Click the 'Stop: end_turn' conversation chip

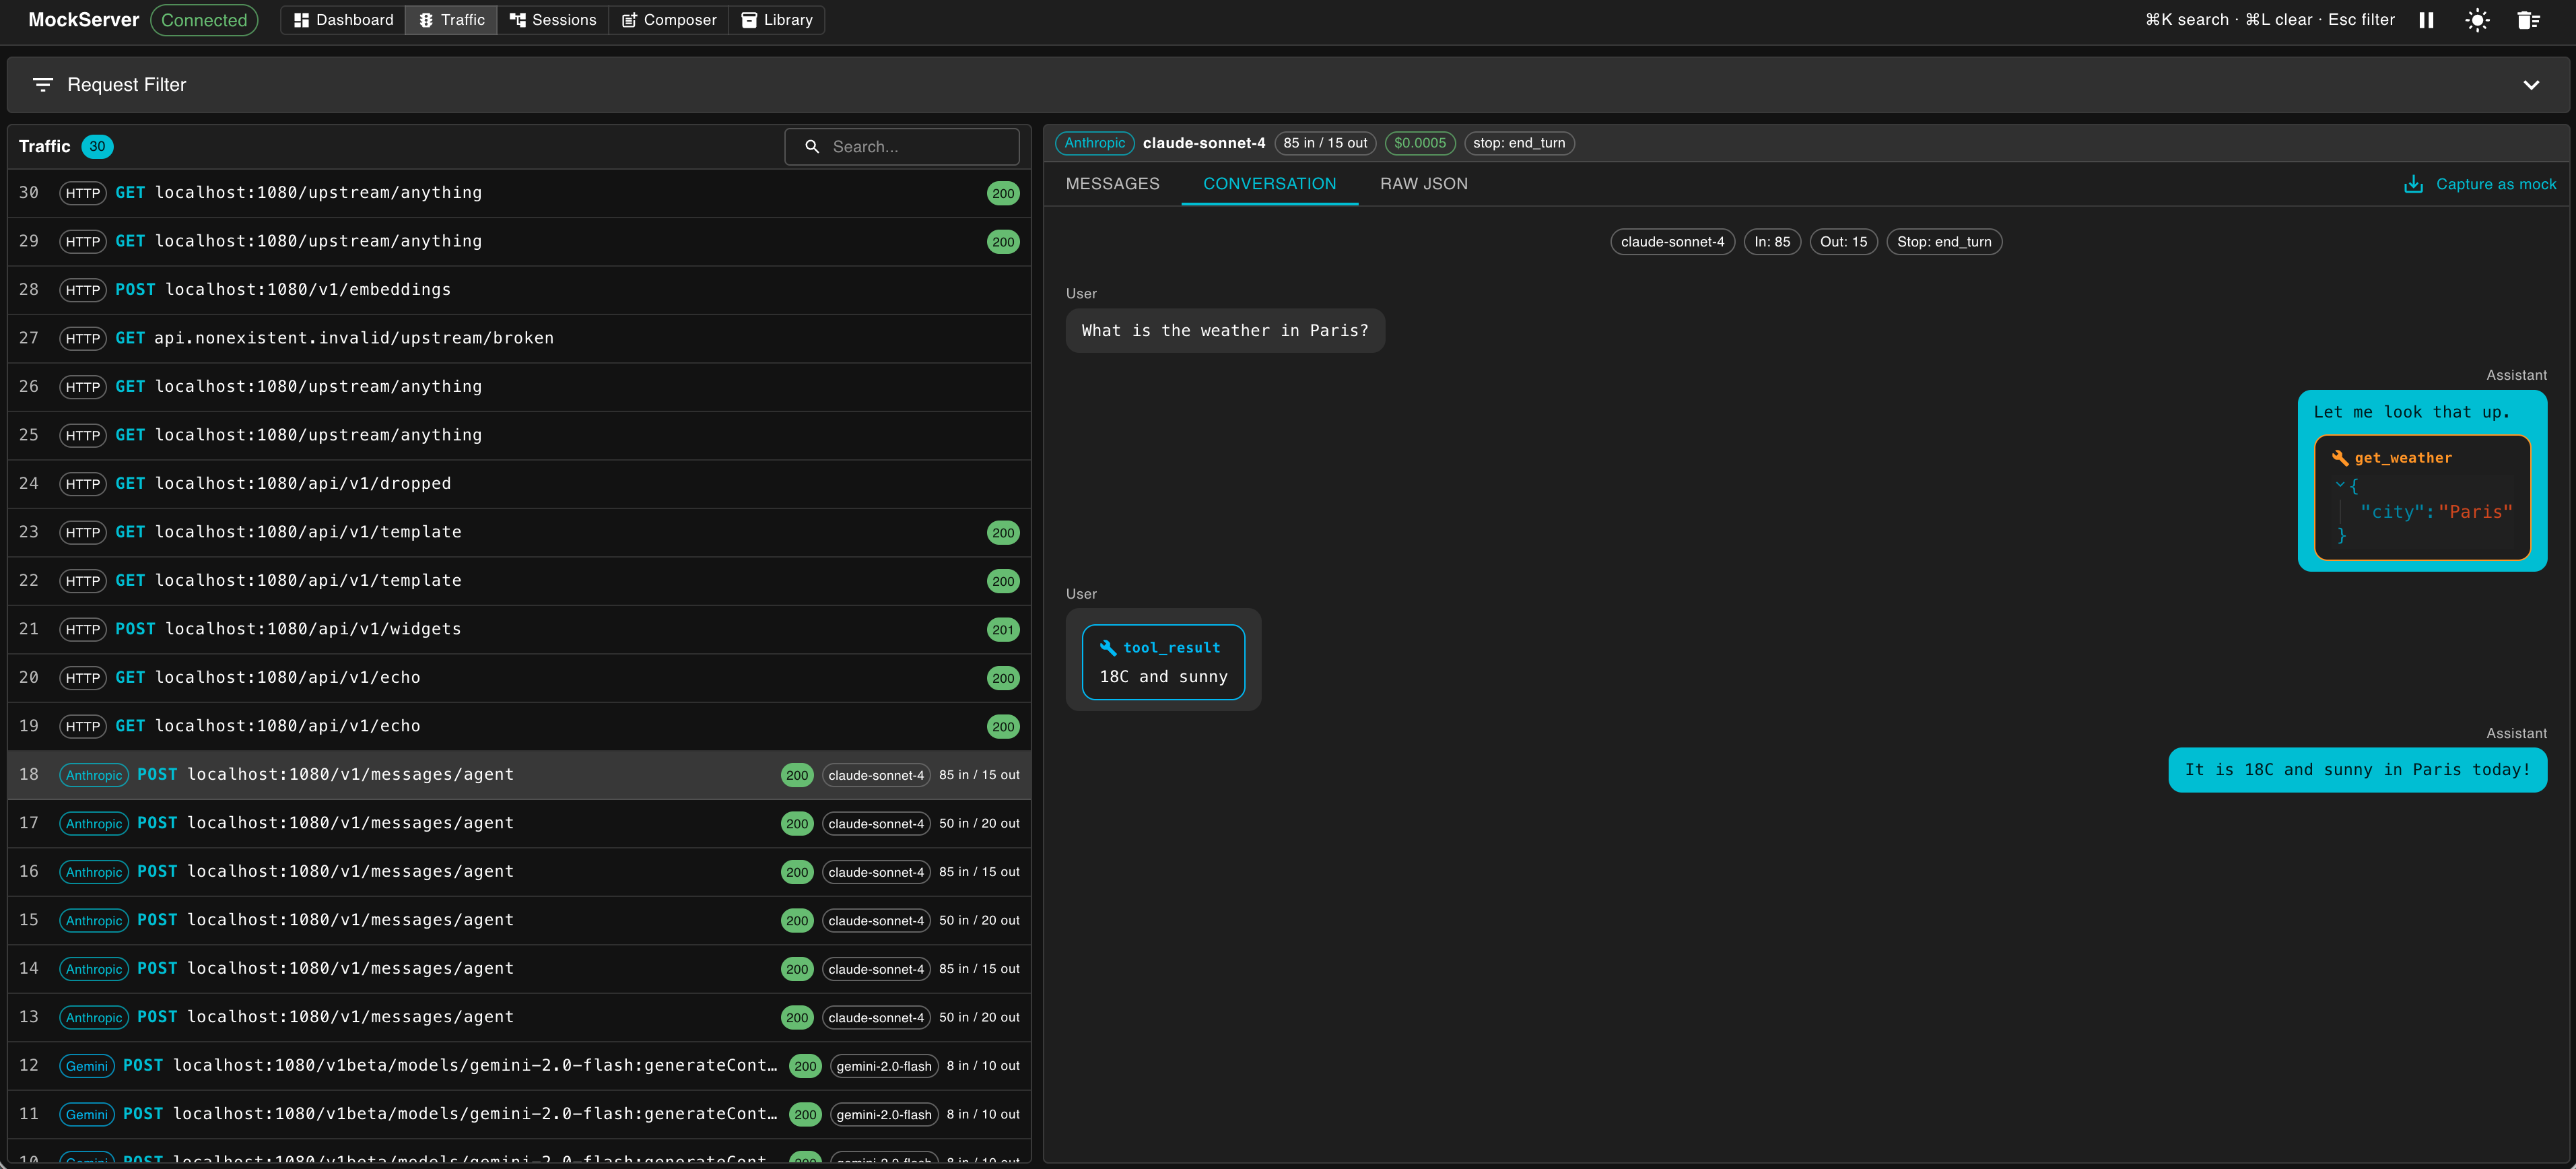pos(1944,242)
